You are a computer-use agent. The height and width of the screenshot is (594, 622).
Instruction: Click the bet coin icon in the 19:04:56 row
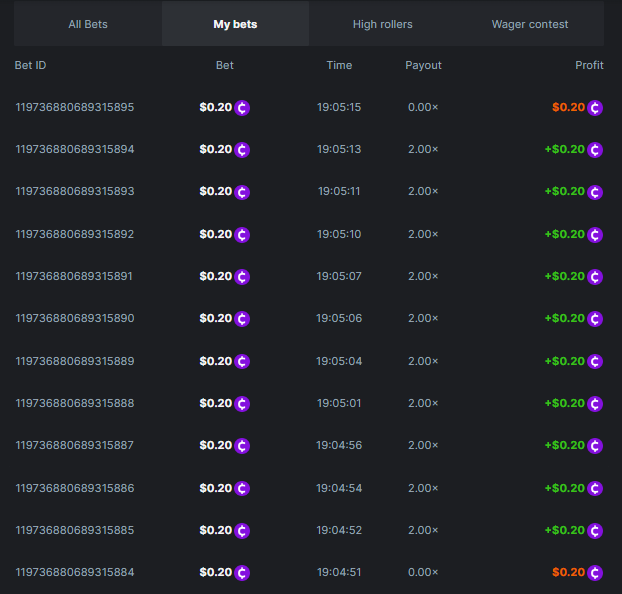[242, 446]
